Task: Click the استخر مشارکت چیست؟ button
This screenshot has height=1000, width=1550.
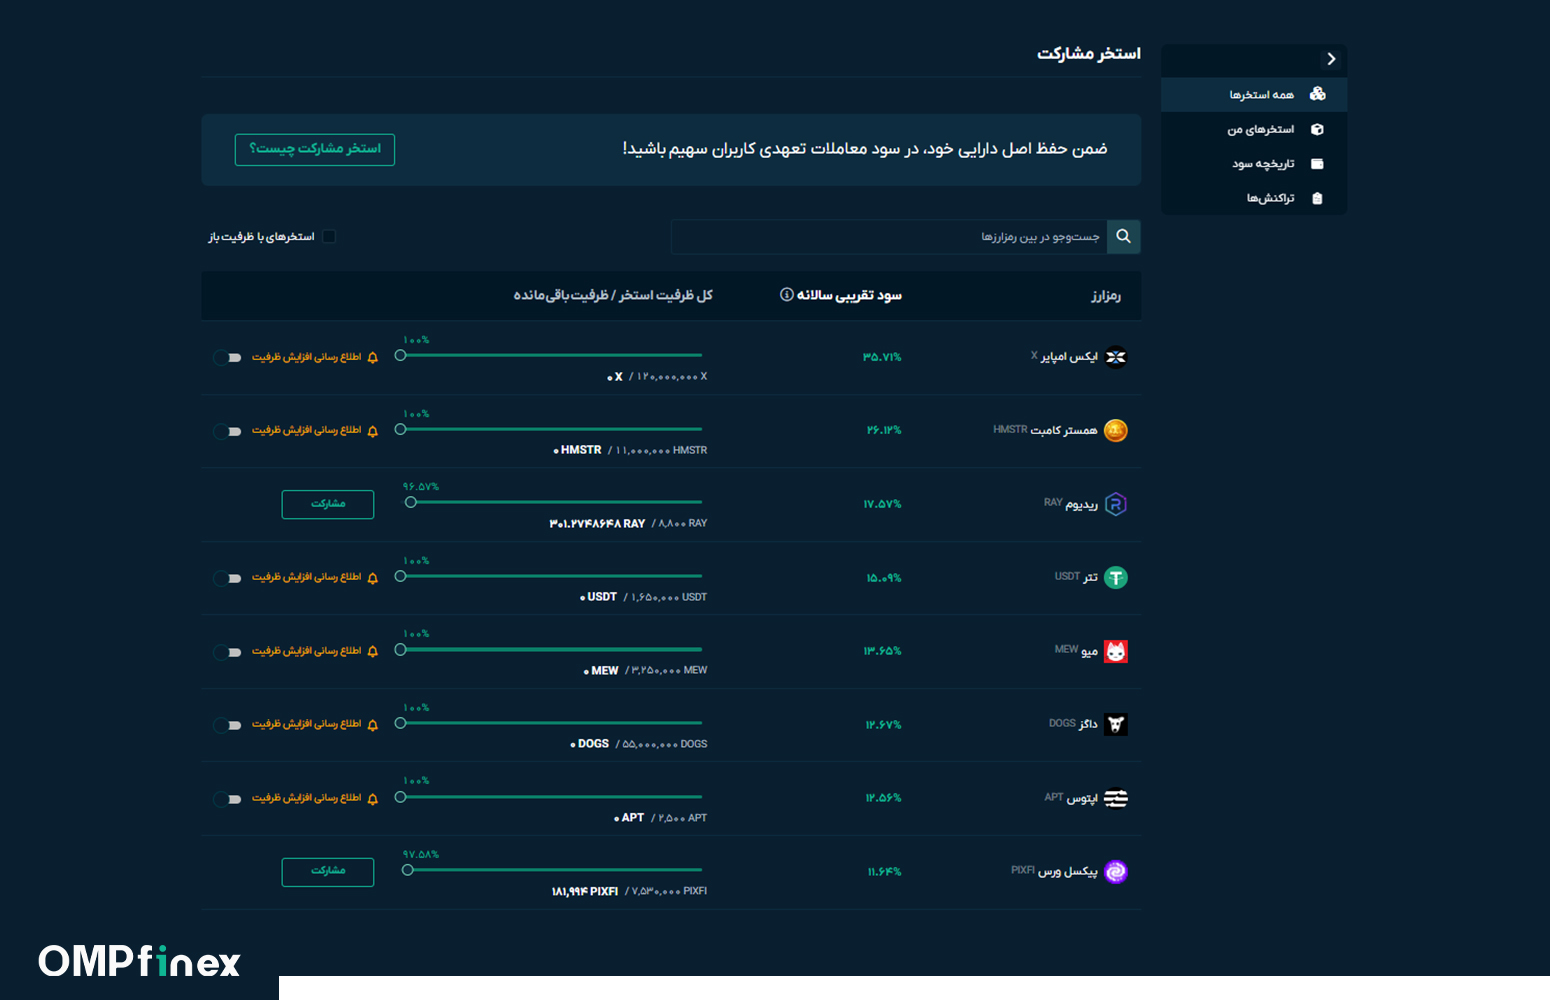Action: [315, 149]
